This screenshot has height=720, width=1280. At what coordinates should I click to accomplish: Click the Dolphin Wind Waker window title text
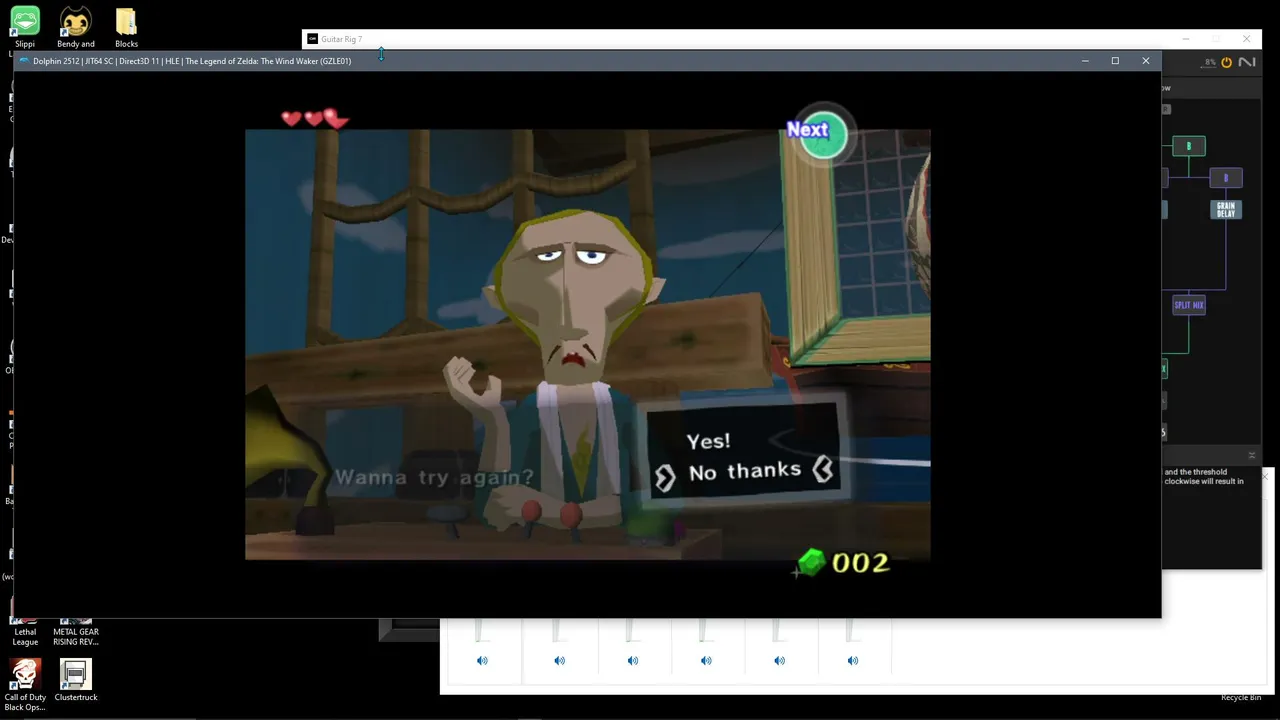click(x=192, y=61)
